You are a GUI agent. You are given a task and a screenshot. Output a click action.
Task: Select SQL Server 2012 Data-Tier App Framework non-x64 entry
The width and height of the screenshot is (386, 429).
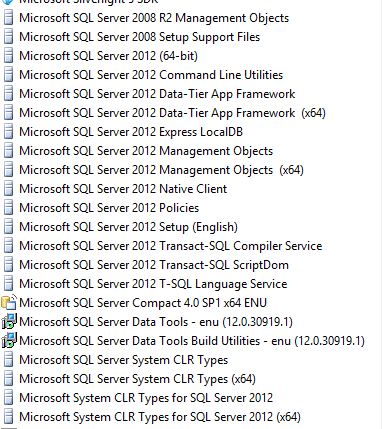coord(157,94)
